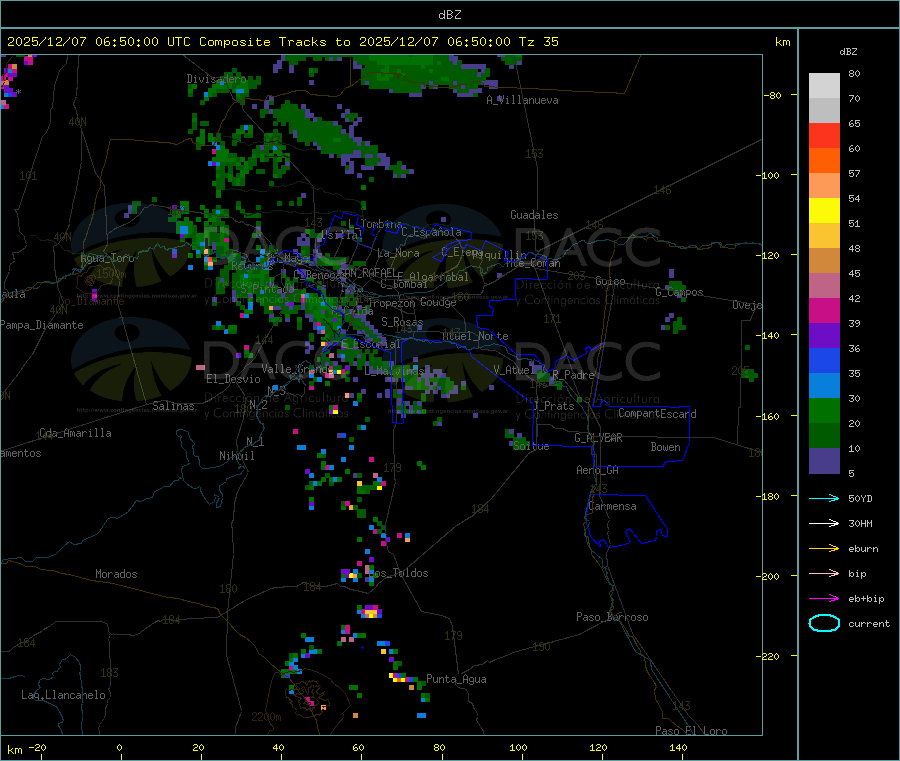Click the Agua_Toro map label
This screenshot has height=761, width=900.
click(x=107, y=258)
